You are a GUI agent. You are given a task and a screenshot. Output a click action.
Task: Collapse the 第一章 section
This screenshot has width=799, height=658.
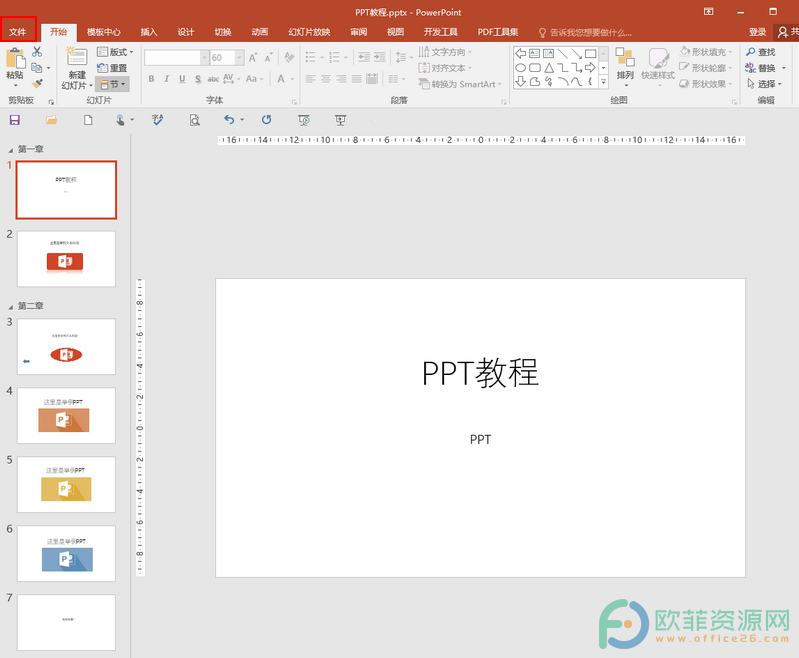point(11,150)
